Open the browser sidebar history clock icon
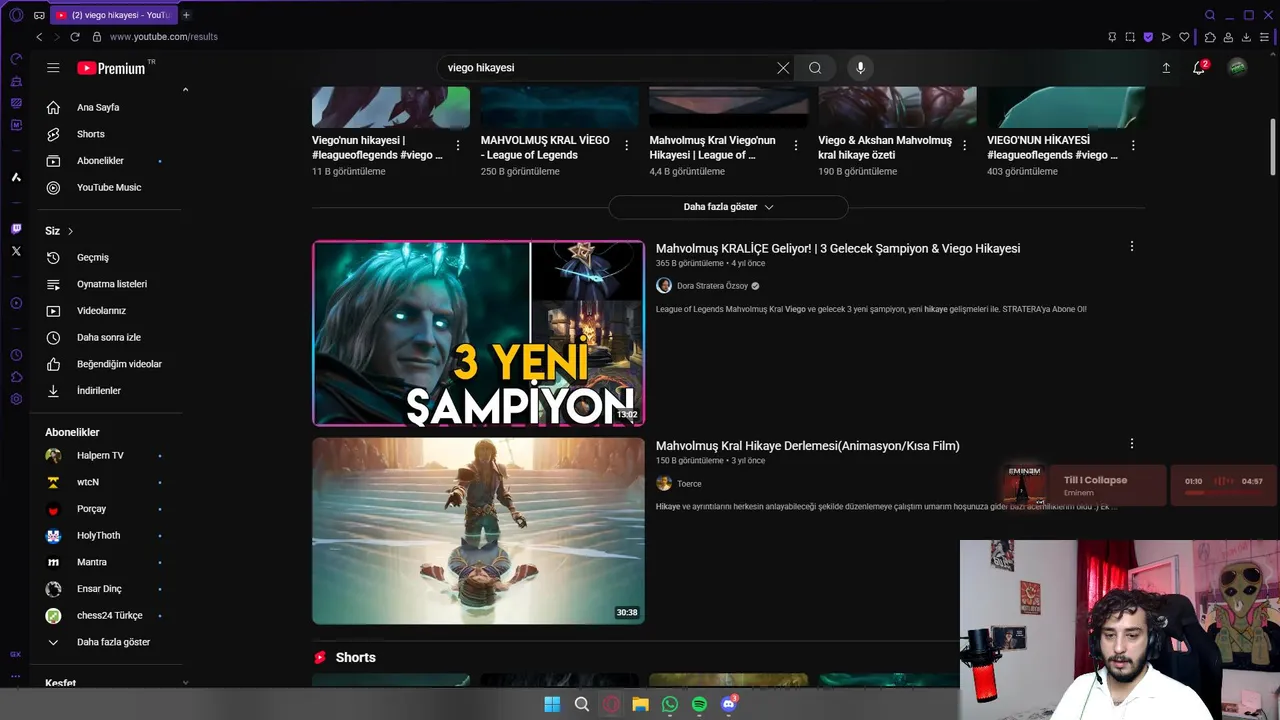1280x720 pixels. click(16, 355)
